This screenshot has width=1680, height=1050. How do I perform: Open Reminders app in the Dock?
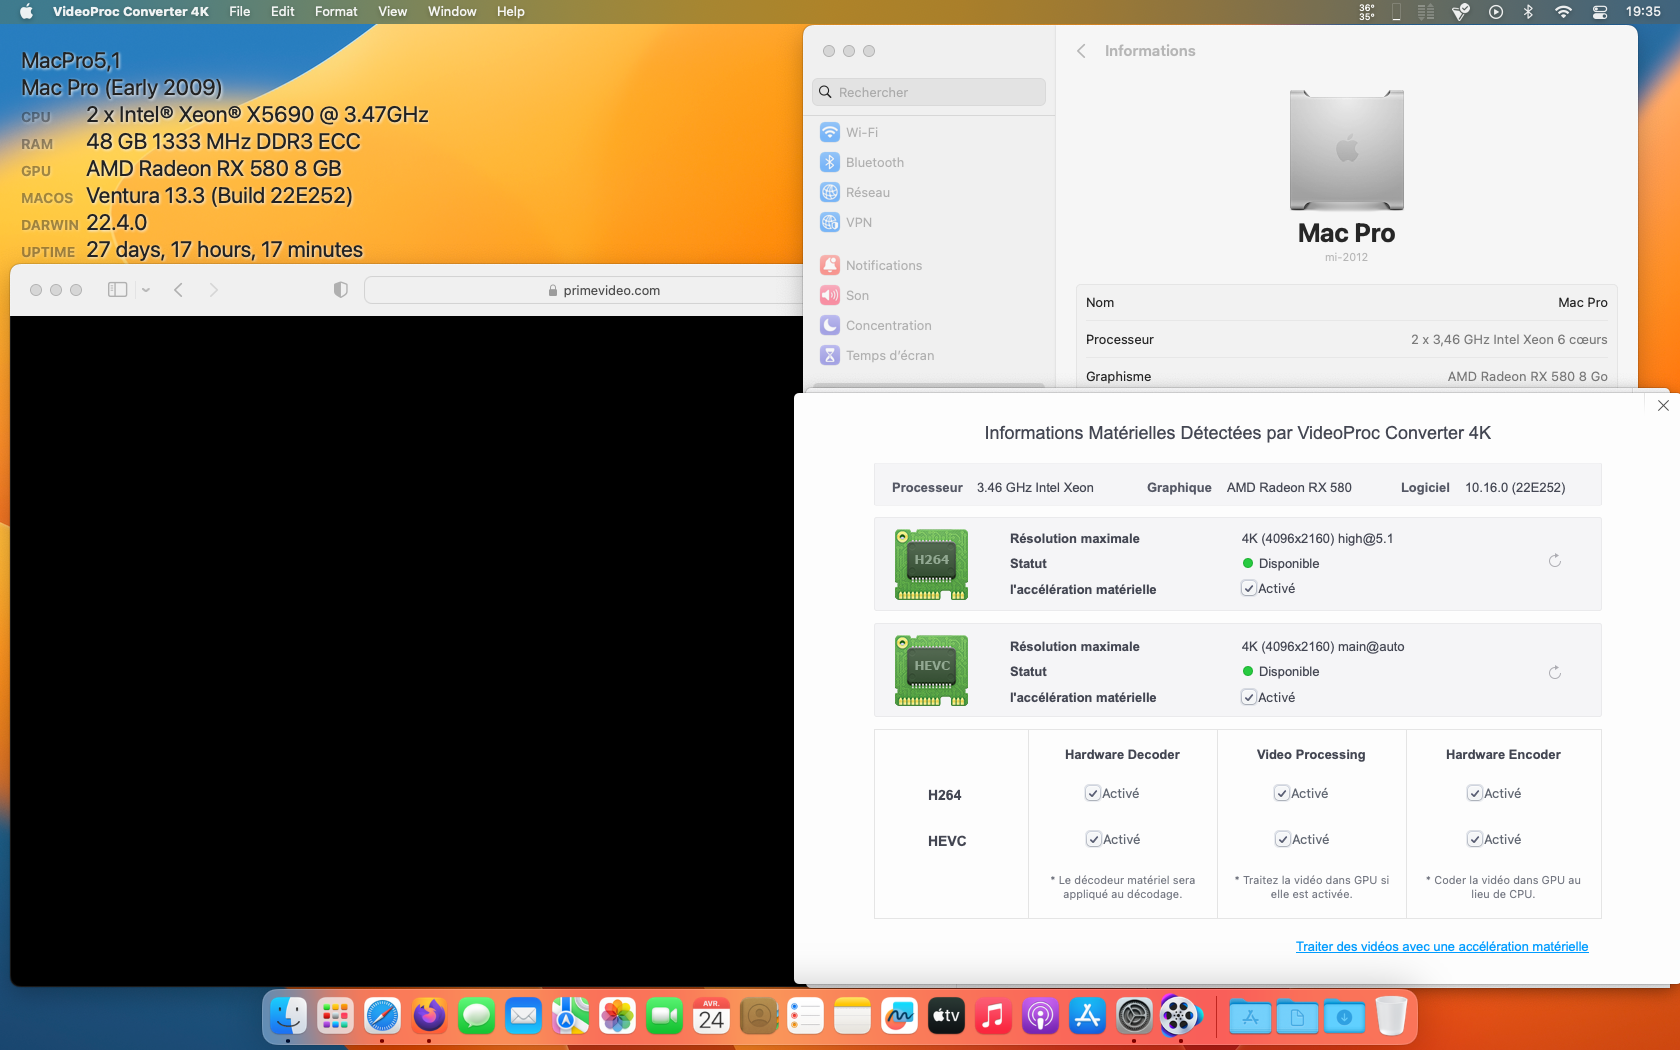[x=806, y=1017]
